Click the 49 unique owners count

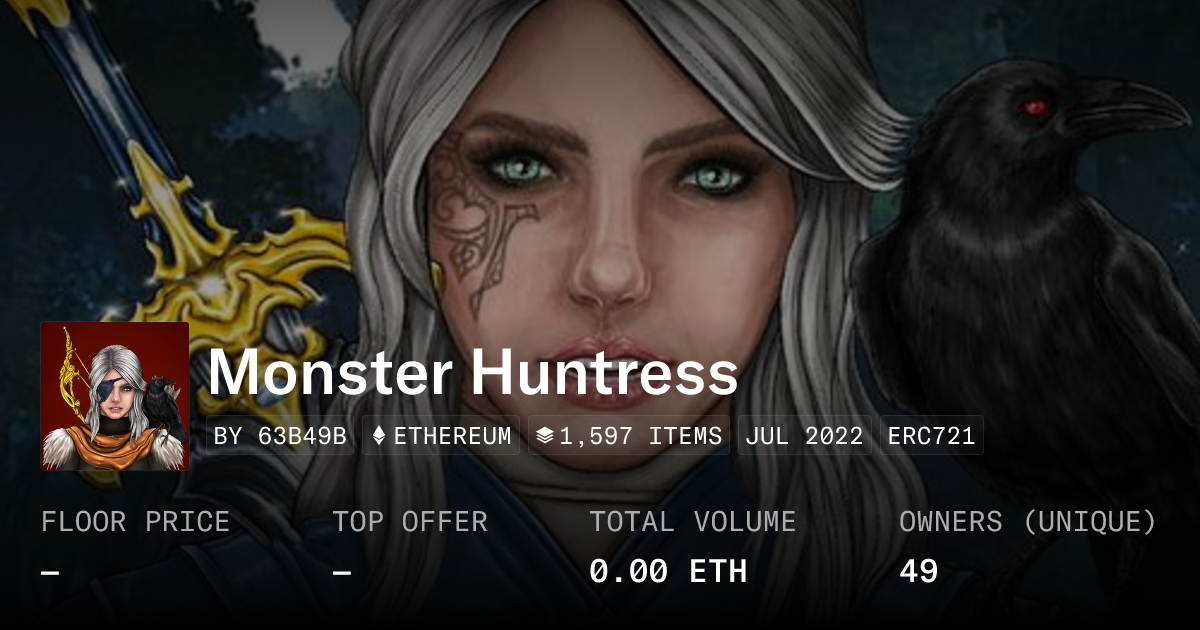[918, 572]
